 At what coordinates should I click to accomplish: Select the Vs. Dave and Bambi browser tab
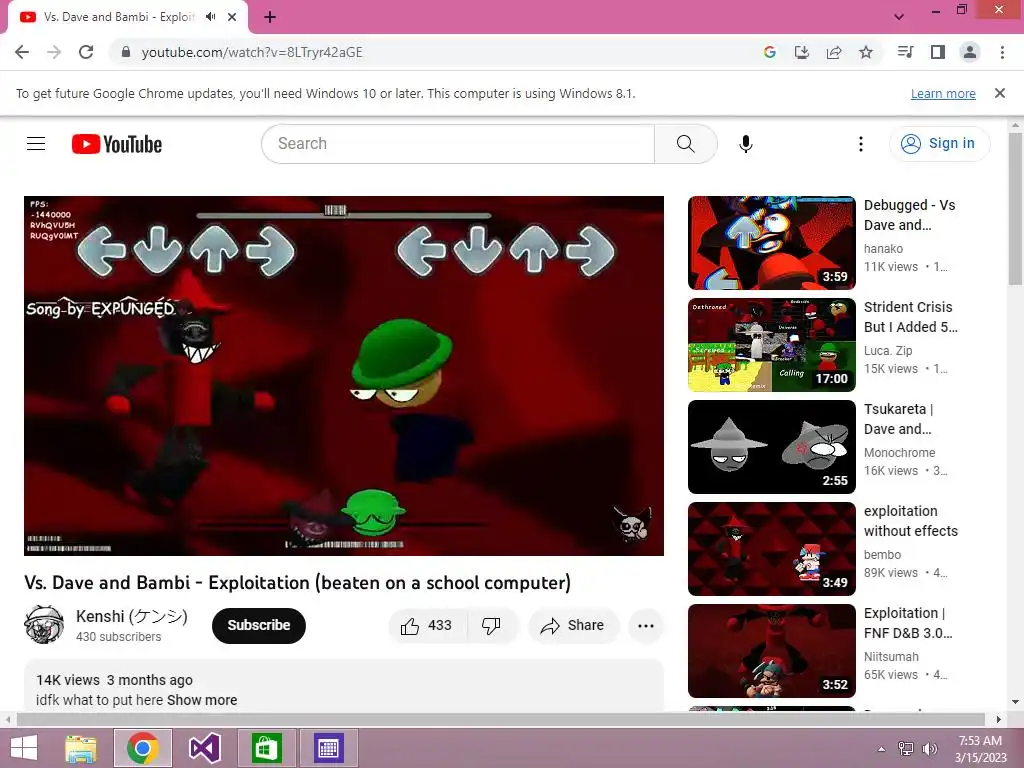coord(119,17)
